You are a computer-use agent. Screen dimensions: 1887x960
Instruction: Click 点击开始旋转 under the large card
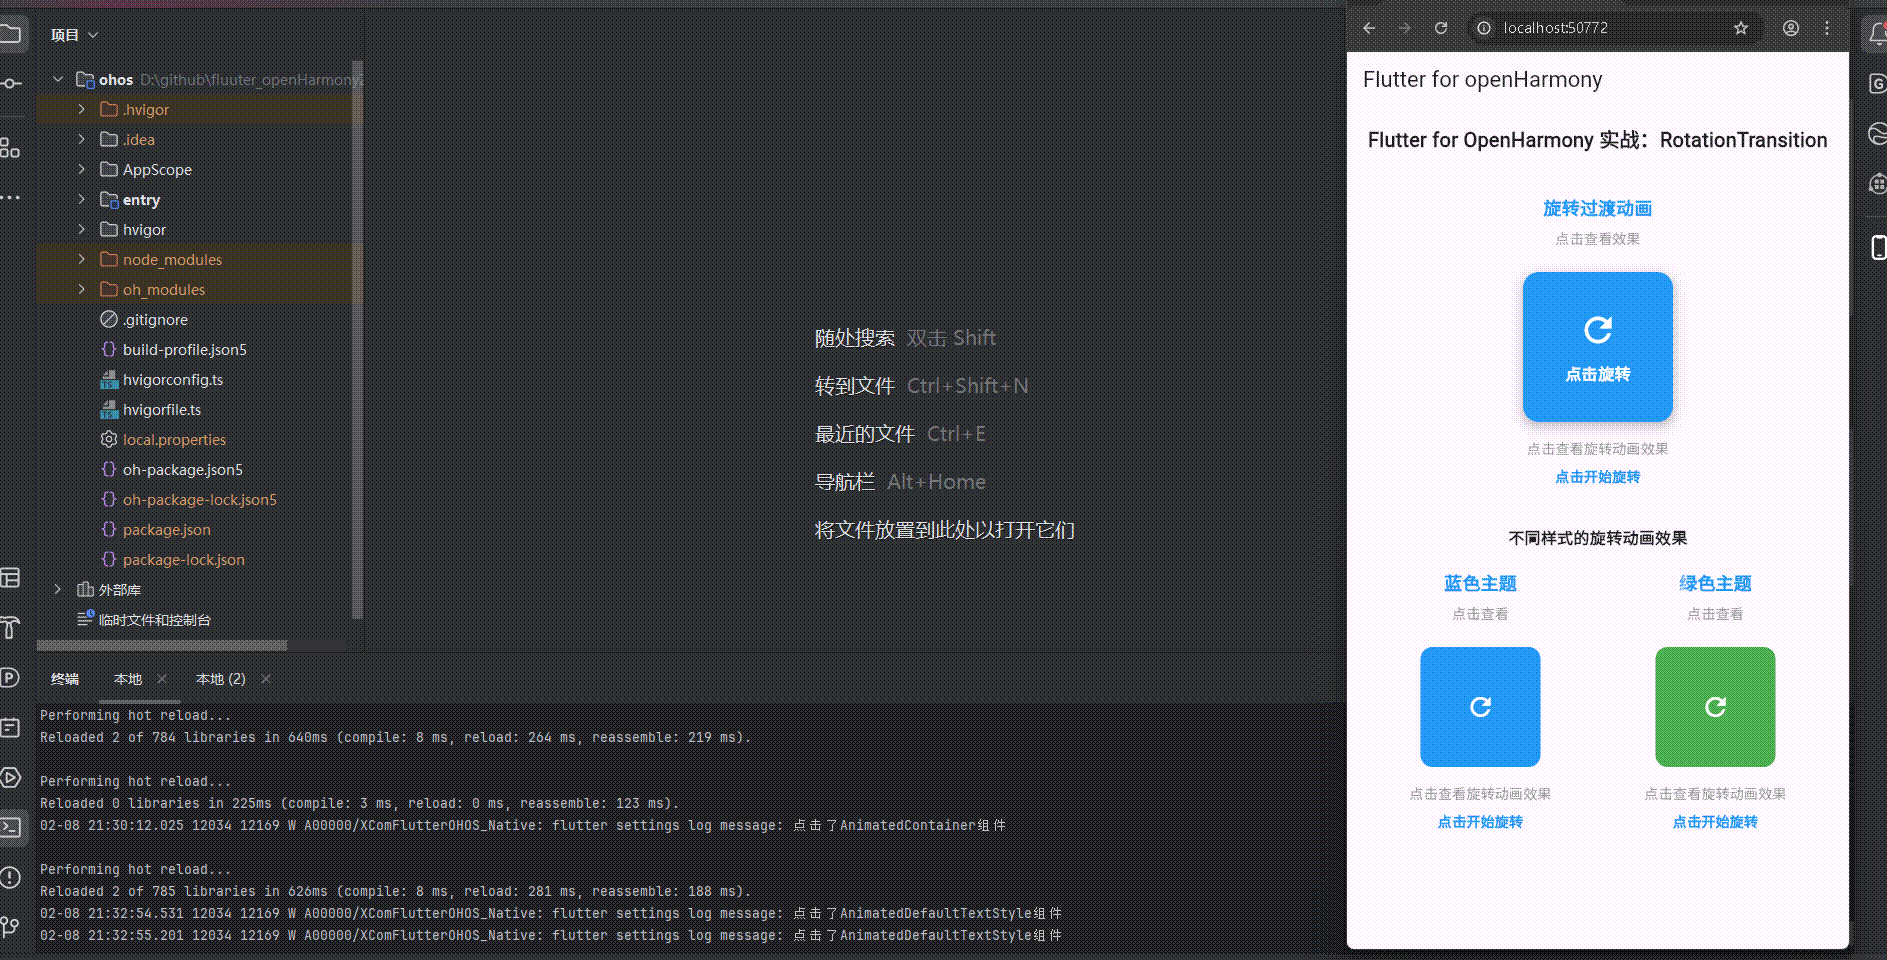(x=1597, y=477)
